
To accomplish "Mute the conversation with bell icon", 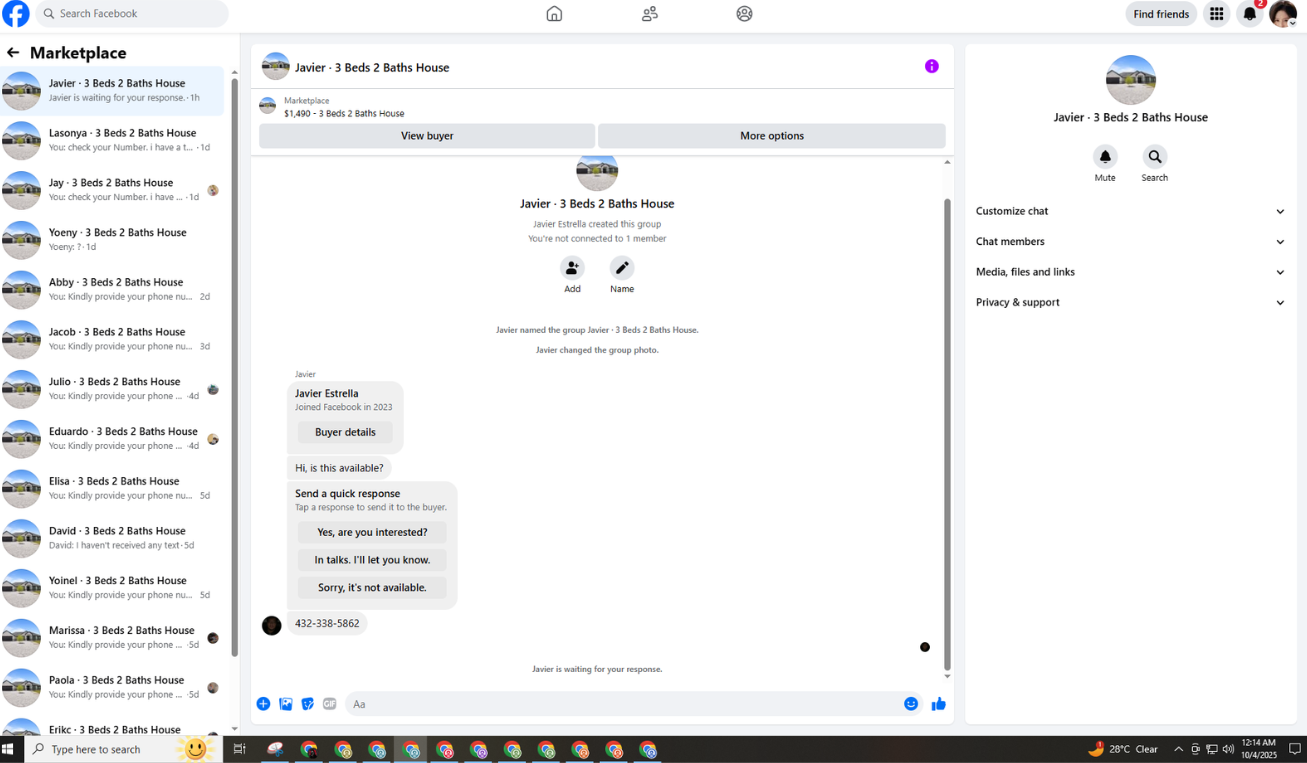I will tap(1105, 157).
